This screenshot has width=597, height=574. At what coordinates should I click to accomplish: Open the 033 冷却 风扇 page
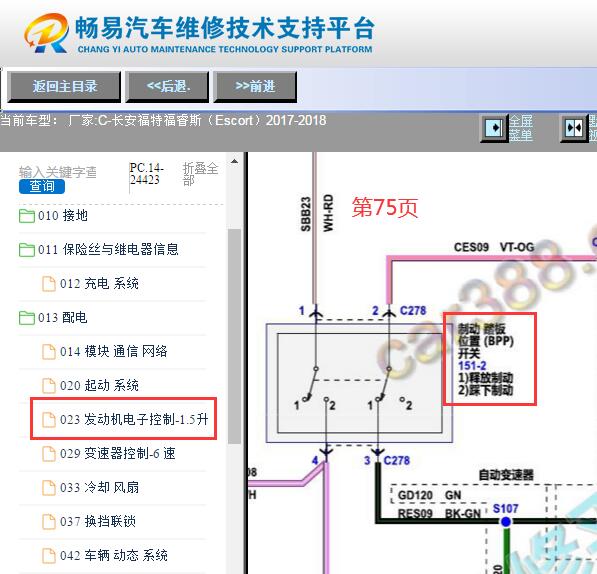[x=99, y=487]
